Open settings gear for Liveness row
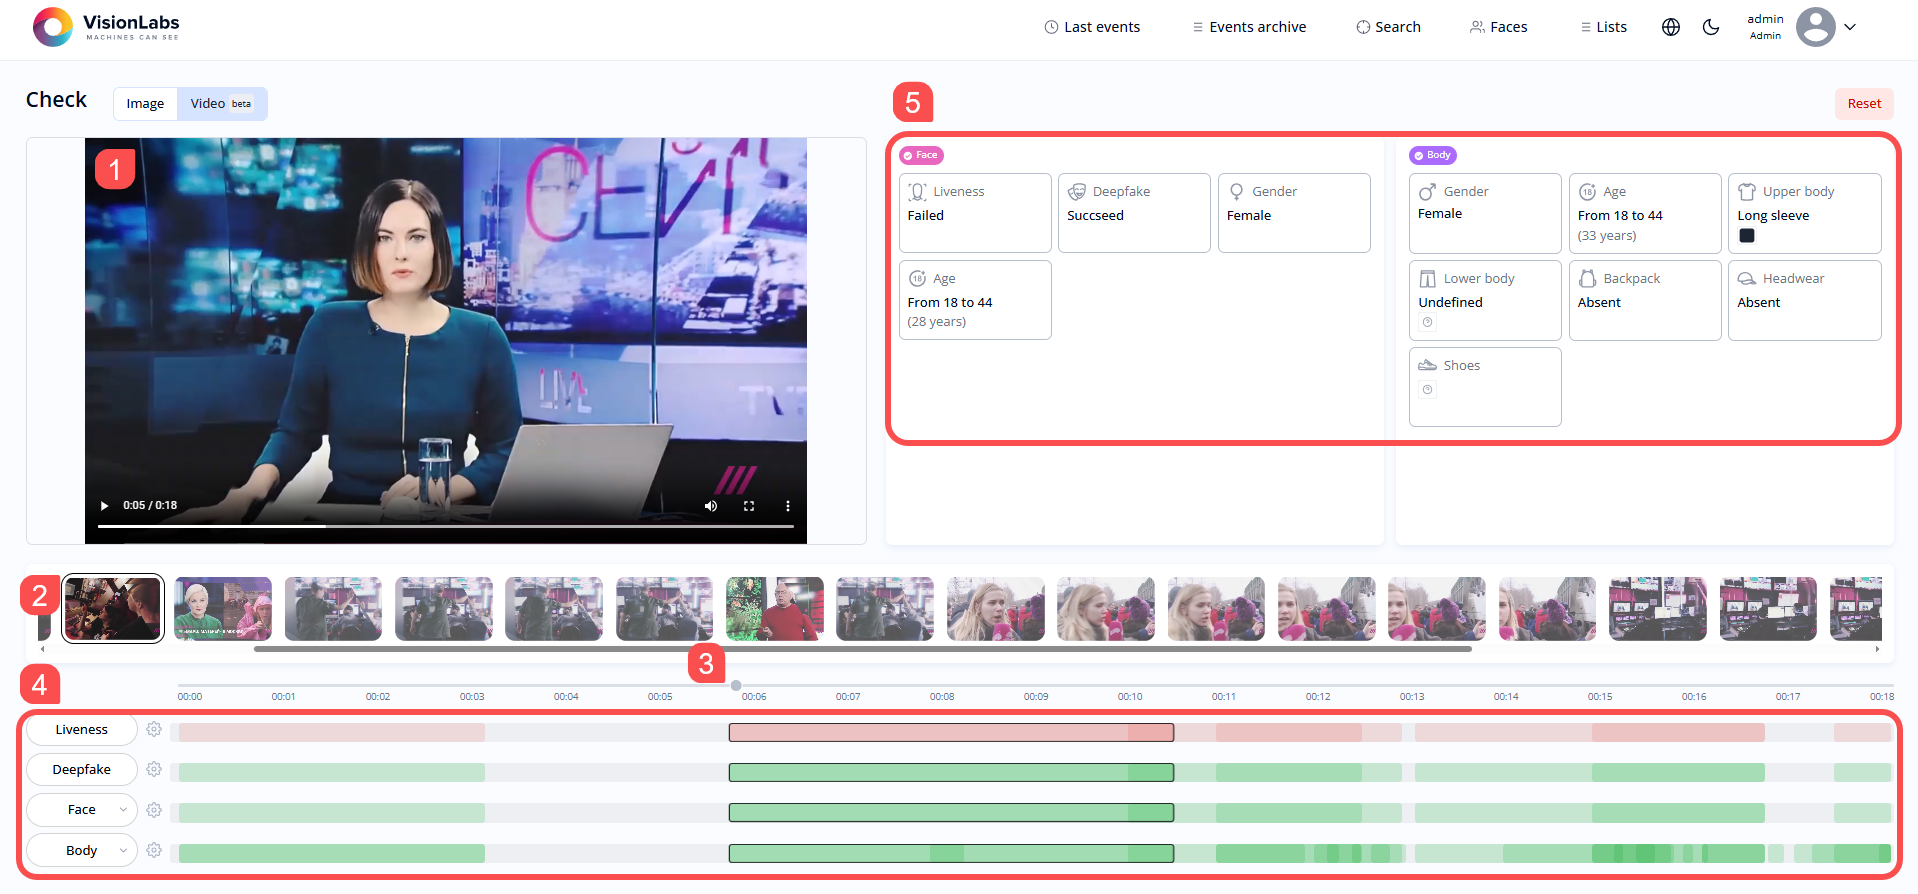1918x894 pixels. 154,730
